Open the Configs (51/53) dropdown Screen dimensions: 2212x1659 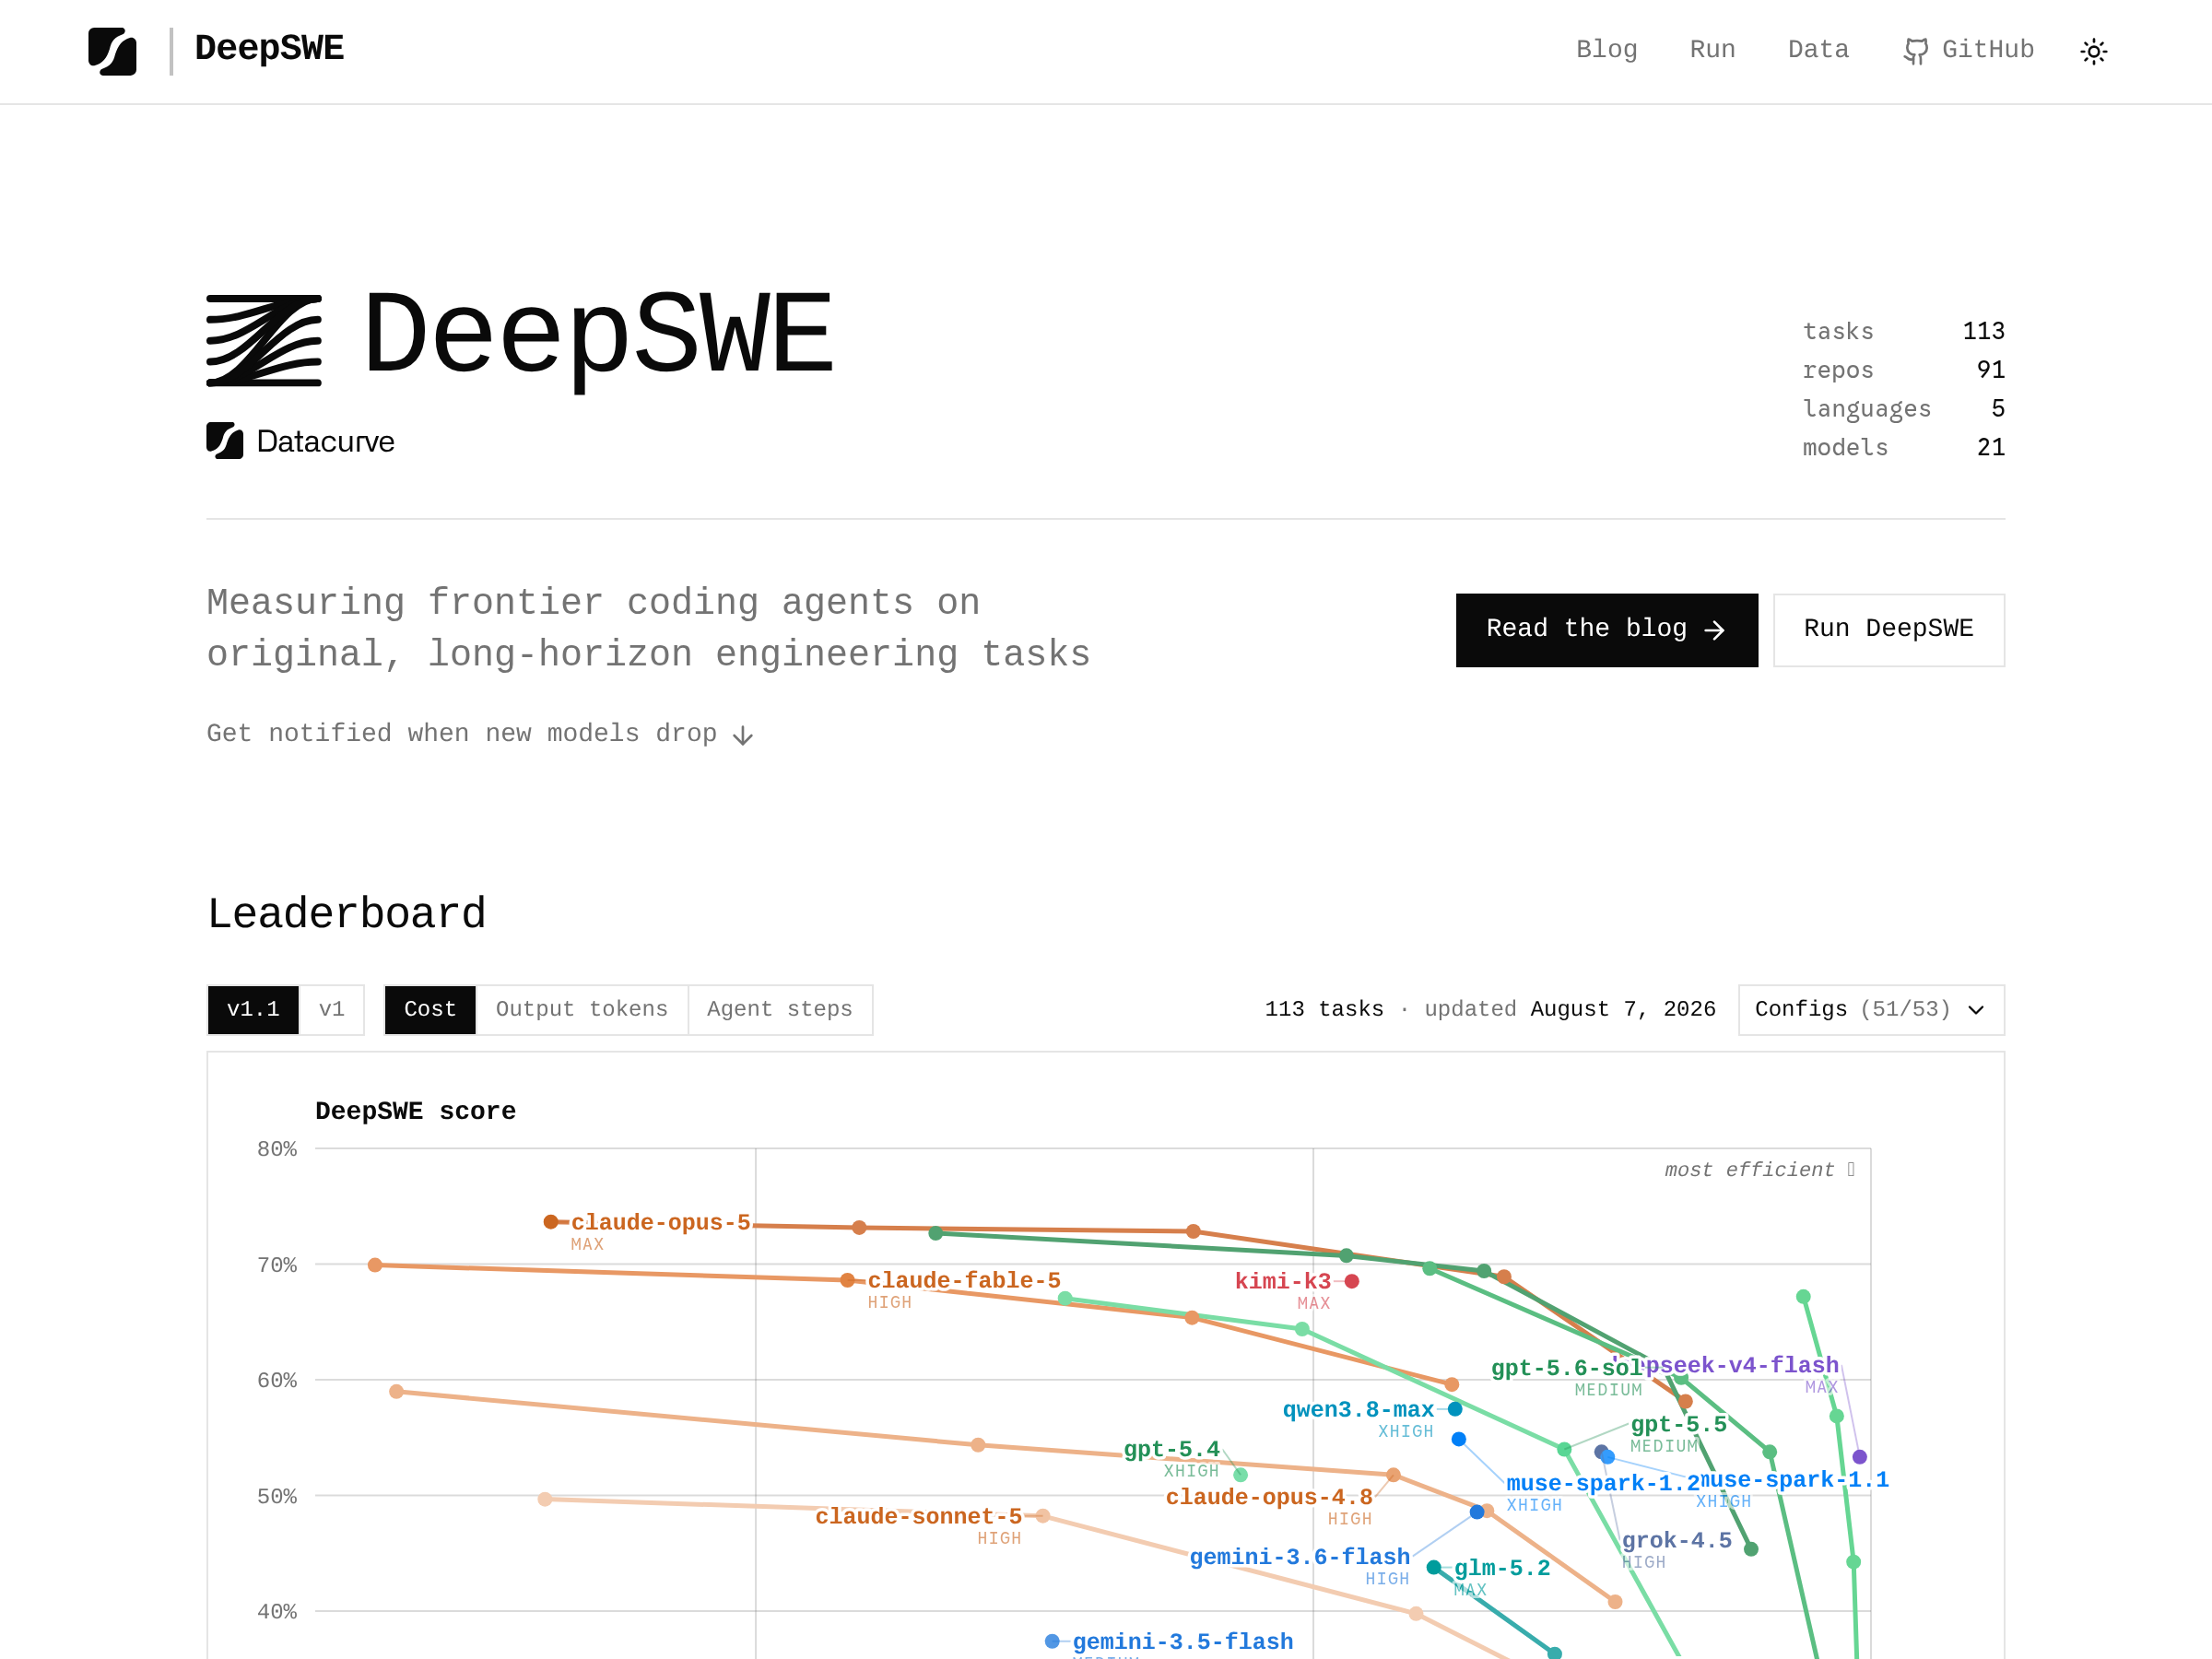[x=1870, y=1010]
